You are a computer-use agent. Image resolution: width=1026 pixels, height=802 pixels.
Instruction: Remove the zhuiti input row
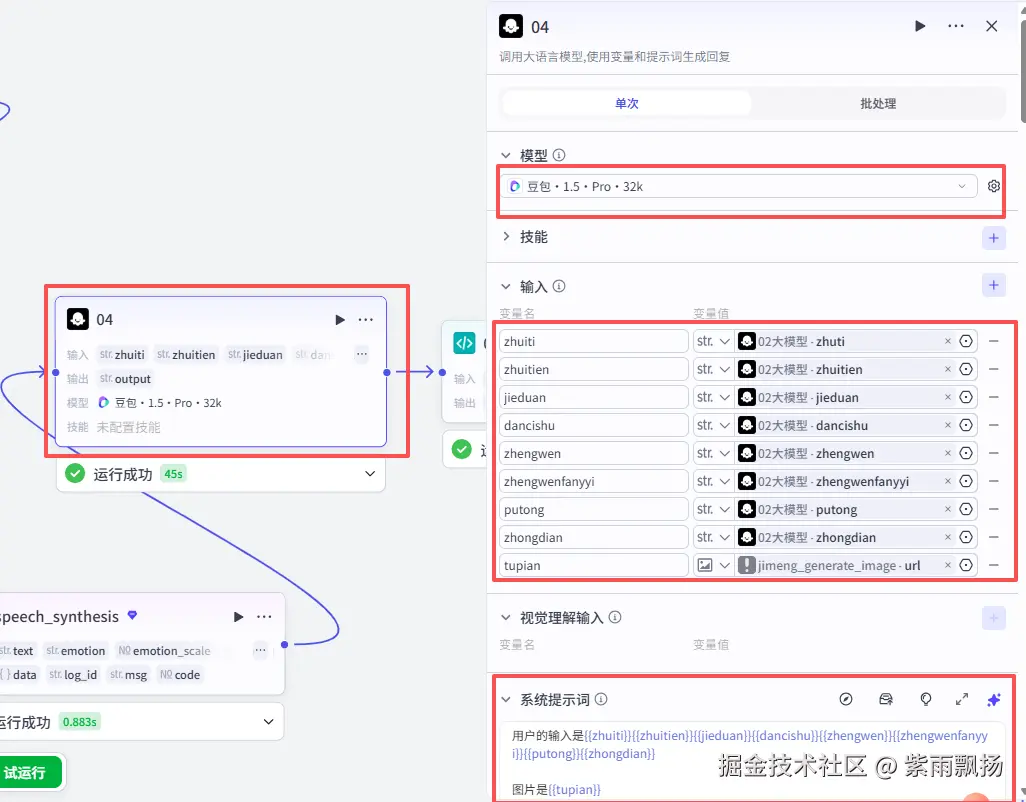click(x=993, y=341)
